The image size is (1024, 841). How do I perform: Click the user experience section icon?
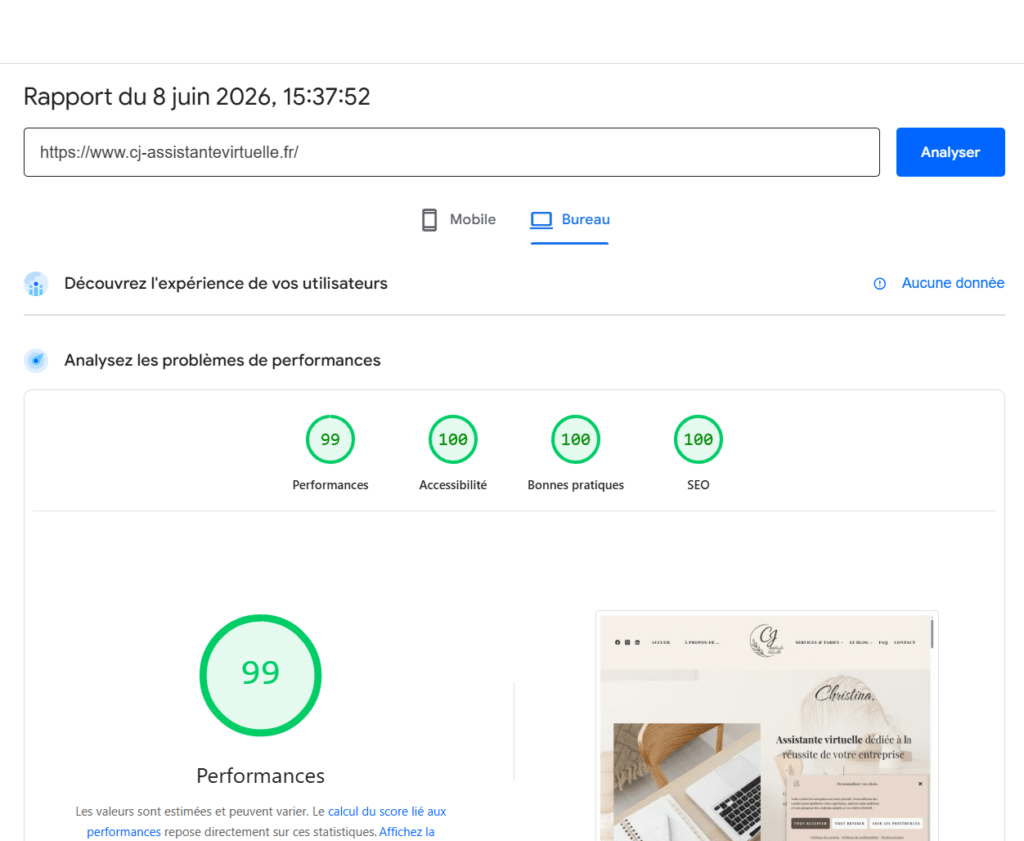(x=36, y=284)
